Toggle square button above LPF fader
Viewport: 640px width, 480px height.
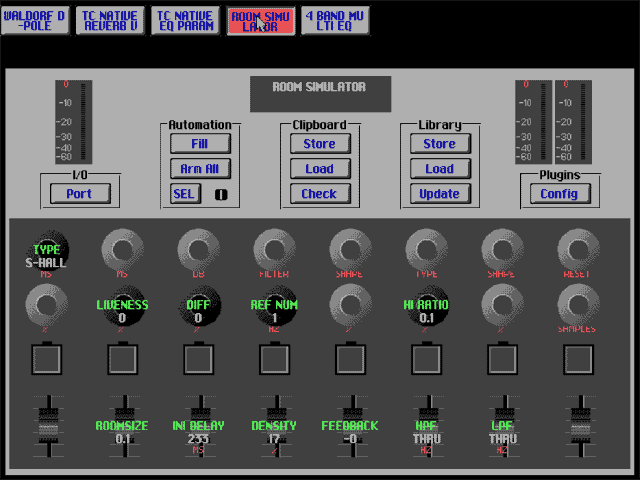(x=502, y=359)
